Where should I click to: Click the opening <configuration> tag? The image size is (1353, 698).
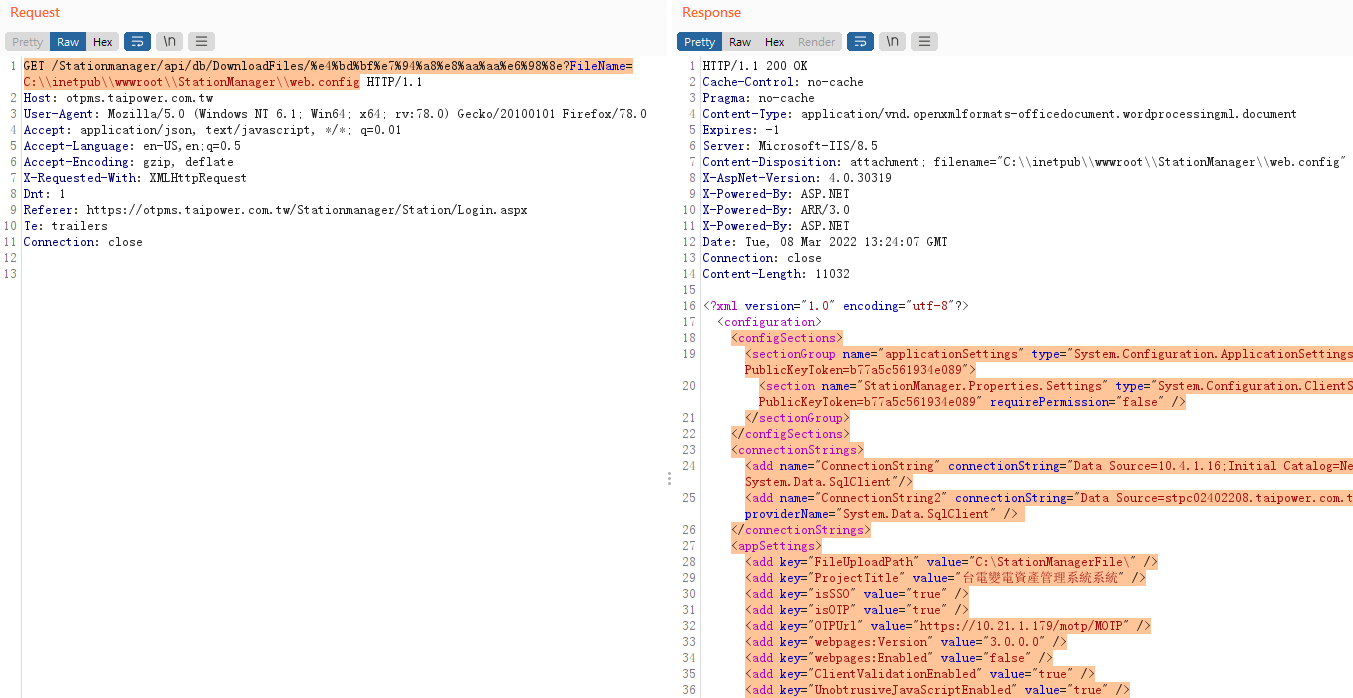coord(769,322)
